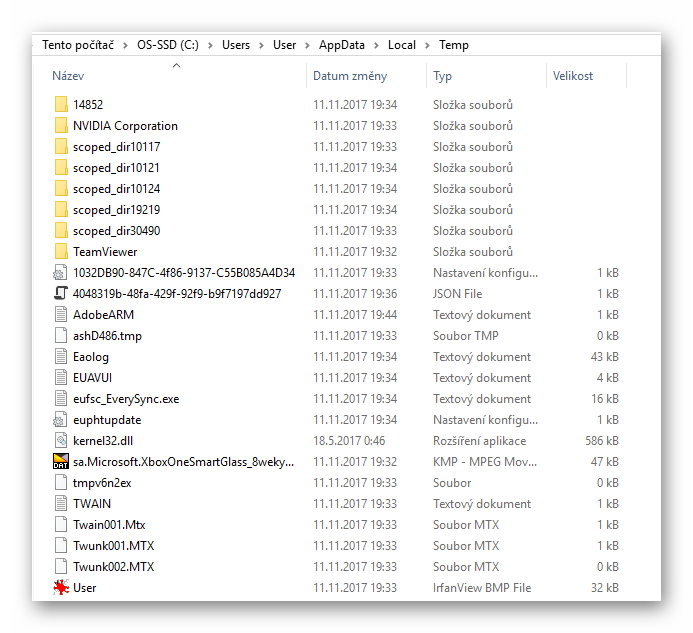This screenshot has height=633, width=693.
Task: Click the NVIDIA Corporation folder icon
Action: 61,126
